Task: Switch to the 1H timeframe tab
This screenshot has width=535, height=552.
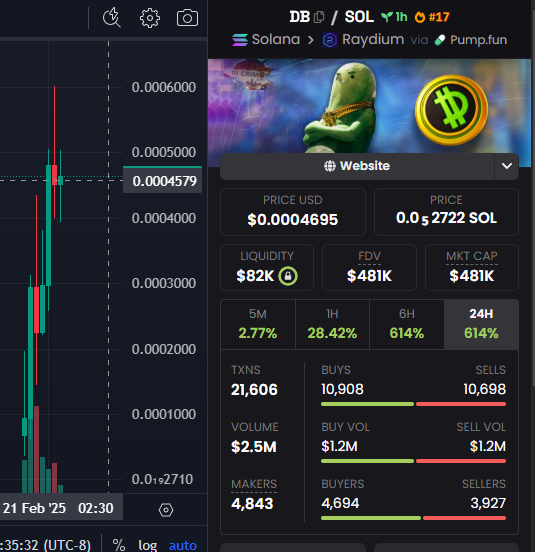Action: click(x=332, y=325)
